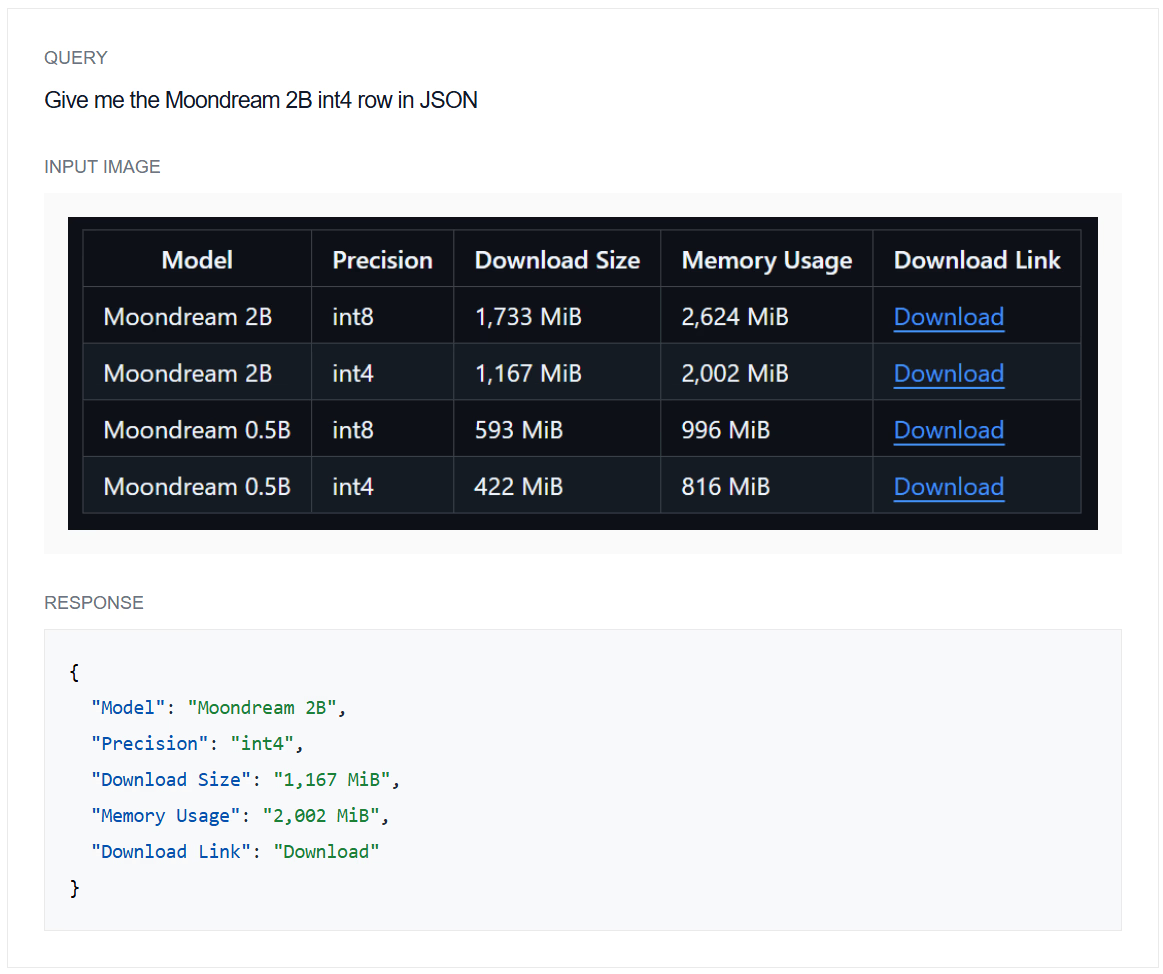
Task: Click the RESPONSE section label
Action: tap(93, 602)
